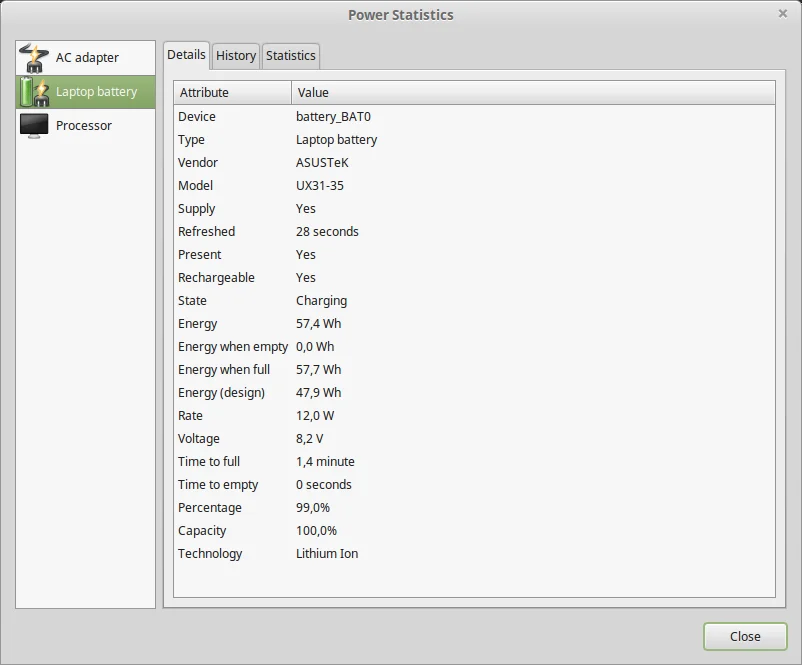Click the value '47,9 Wh'
The height and width of the screenshot is (665, 802).
pos(318,393)
